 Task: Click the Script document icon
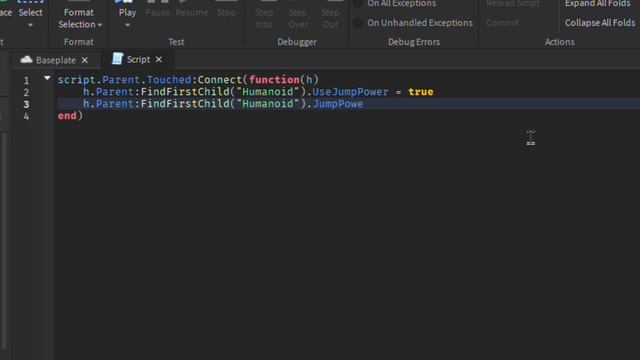coord(118,59)
